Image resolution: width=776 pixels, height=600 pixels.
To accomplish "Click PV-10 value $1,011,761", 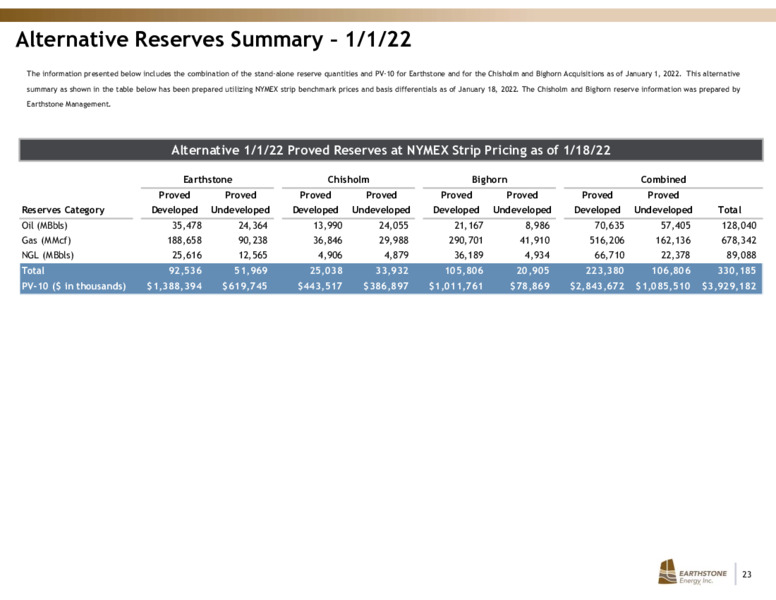I will pos(456,286).
